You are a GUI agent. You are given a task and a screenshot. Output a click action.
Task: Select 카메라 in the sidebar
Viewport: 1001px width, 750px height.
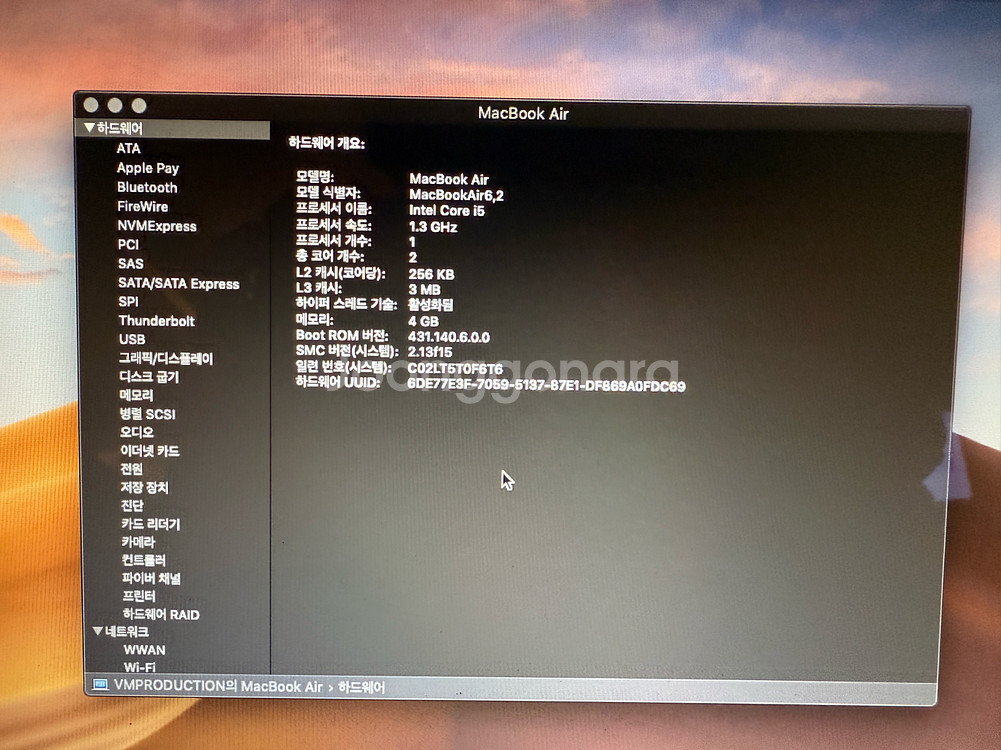[137, 542]
